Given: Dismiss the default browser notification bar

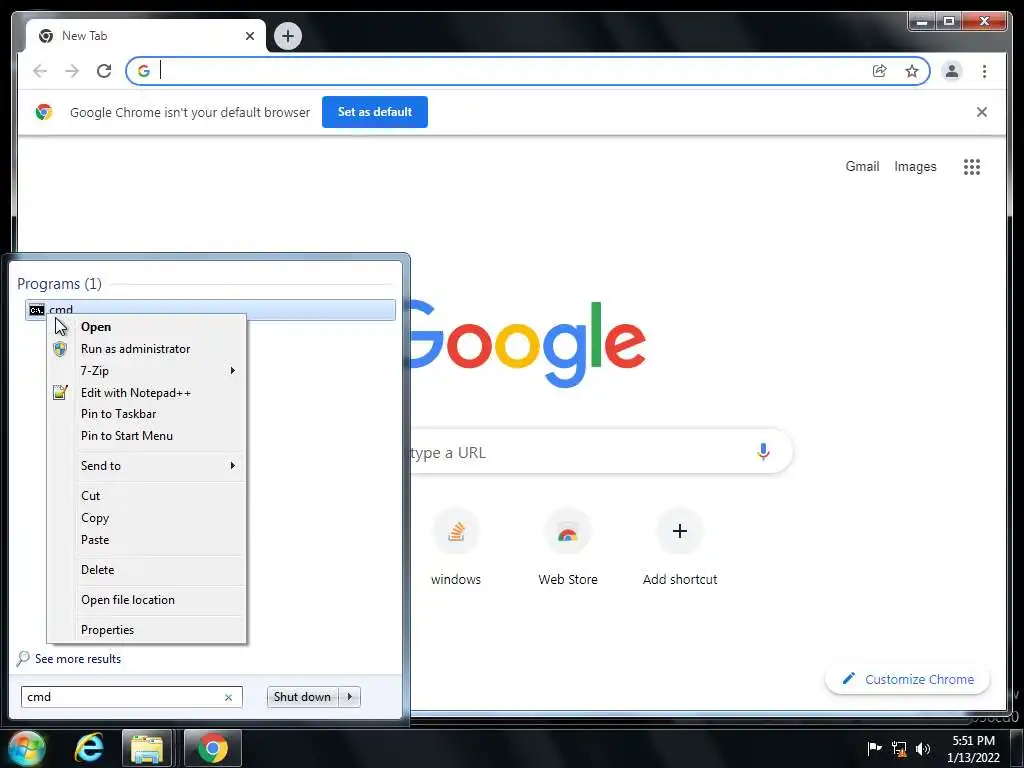Looking at the screenshot, I should 982,112.
